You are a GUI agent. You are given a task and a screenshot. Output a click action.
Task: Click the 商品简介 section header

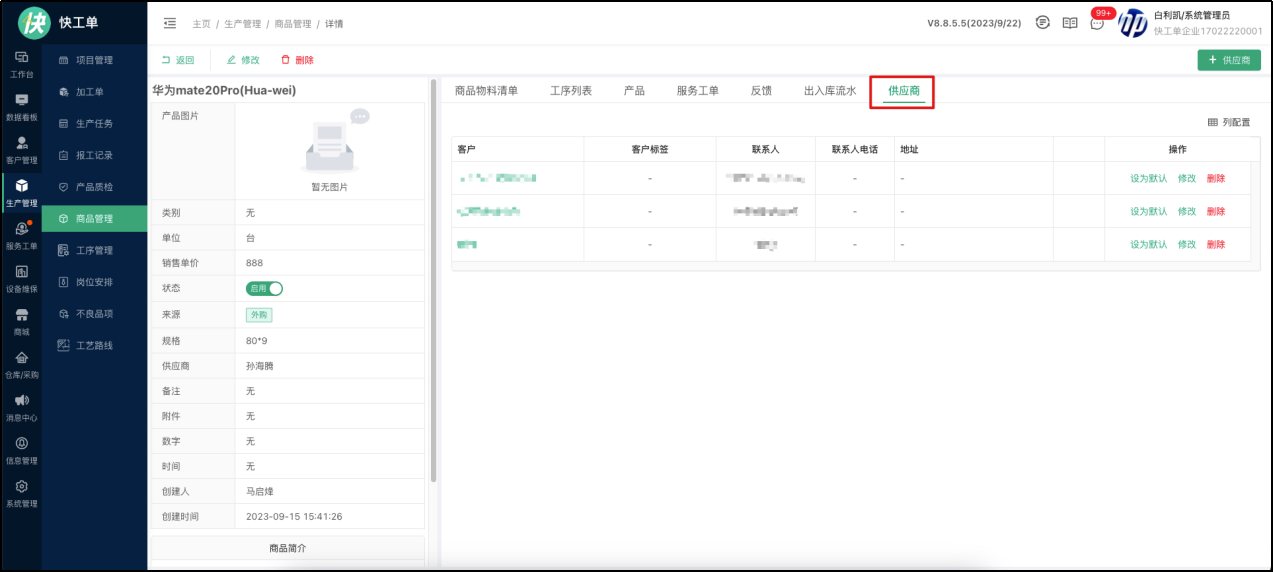pyautogui.click(x=288, y=548)
